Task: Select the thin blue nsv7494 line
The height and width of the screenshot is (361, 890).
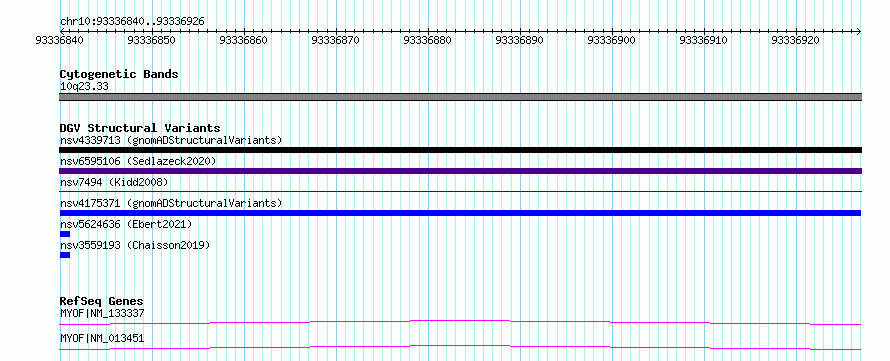Action: [x=460, y=192]
